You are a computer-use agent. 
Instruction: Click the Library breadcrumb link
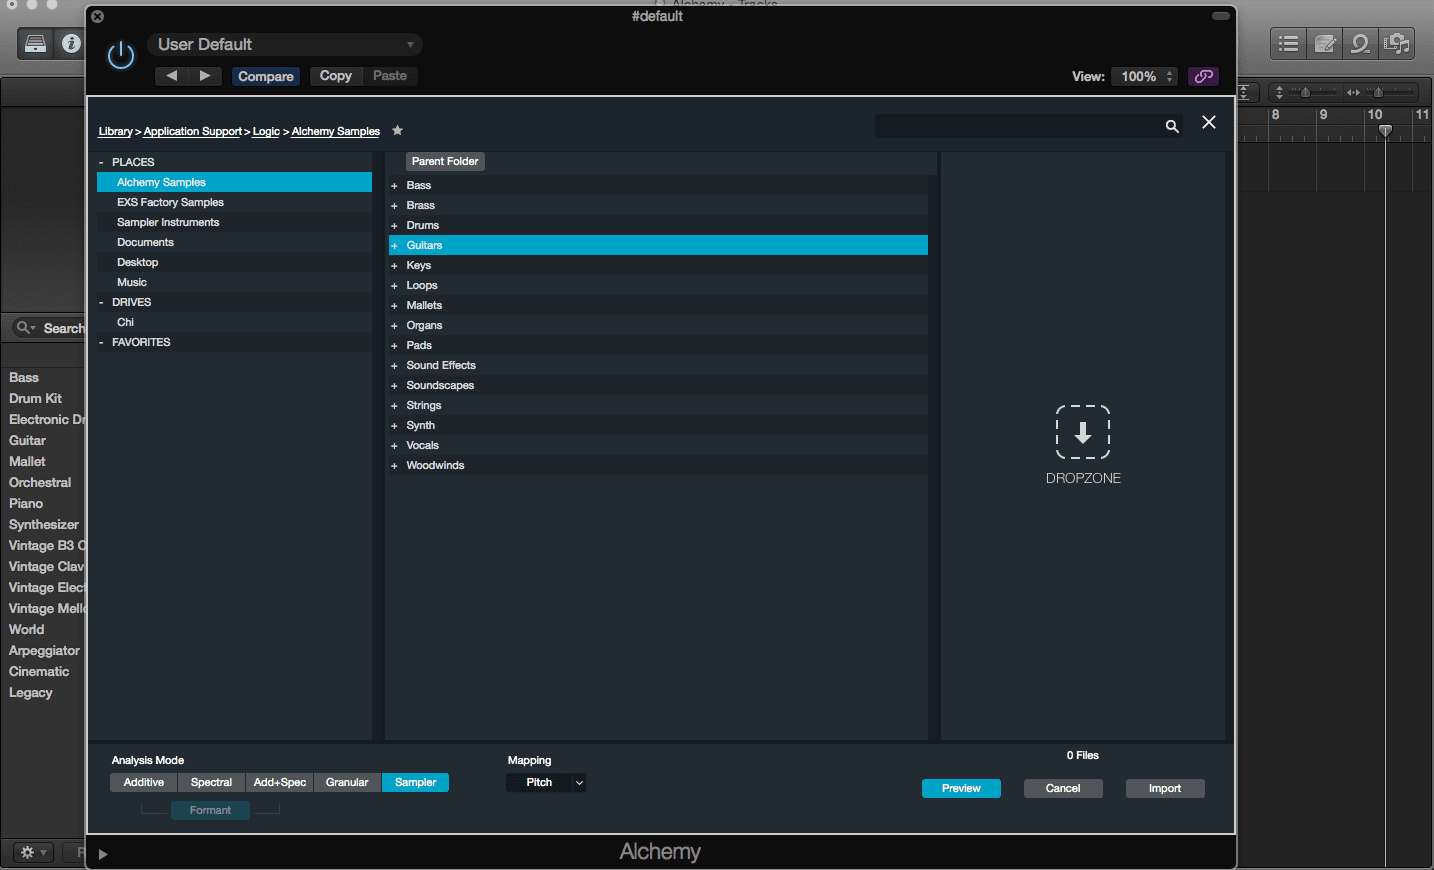coord(115,131)
